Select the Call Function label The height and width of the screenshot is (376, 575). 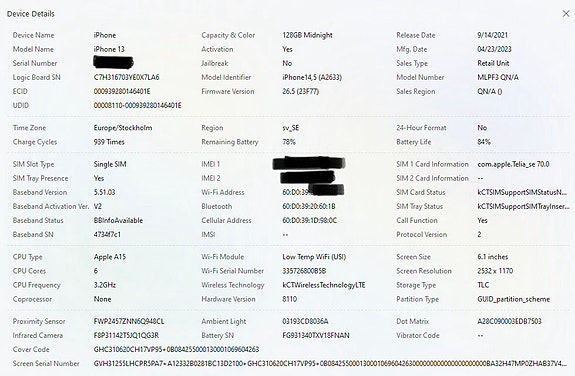(417, 220)
